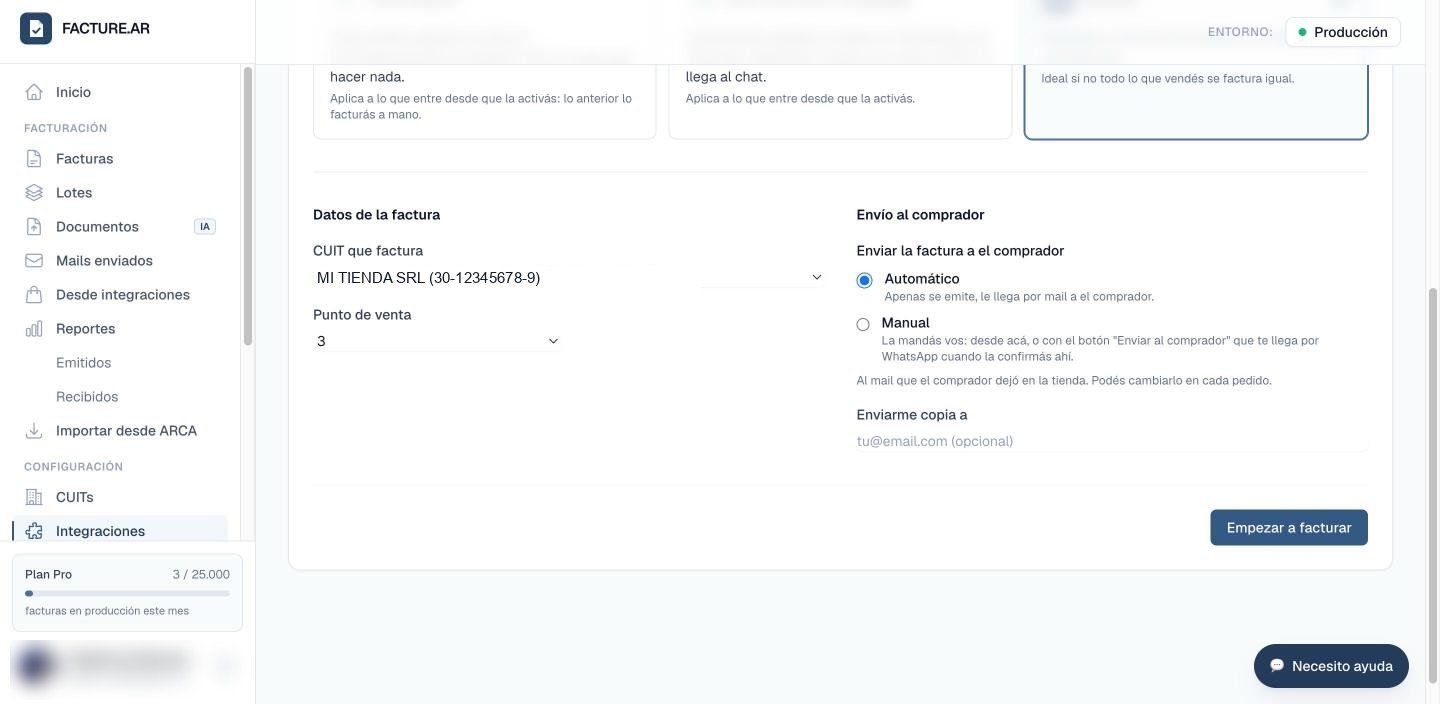Screen dimensions: 1440x704
Task: Click the "Datos de la factura" heading
Action: click(376, 215)
